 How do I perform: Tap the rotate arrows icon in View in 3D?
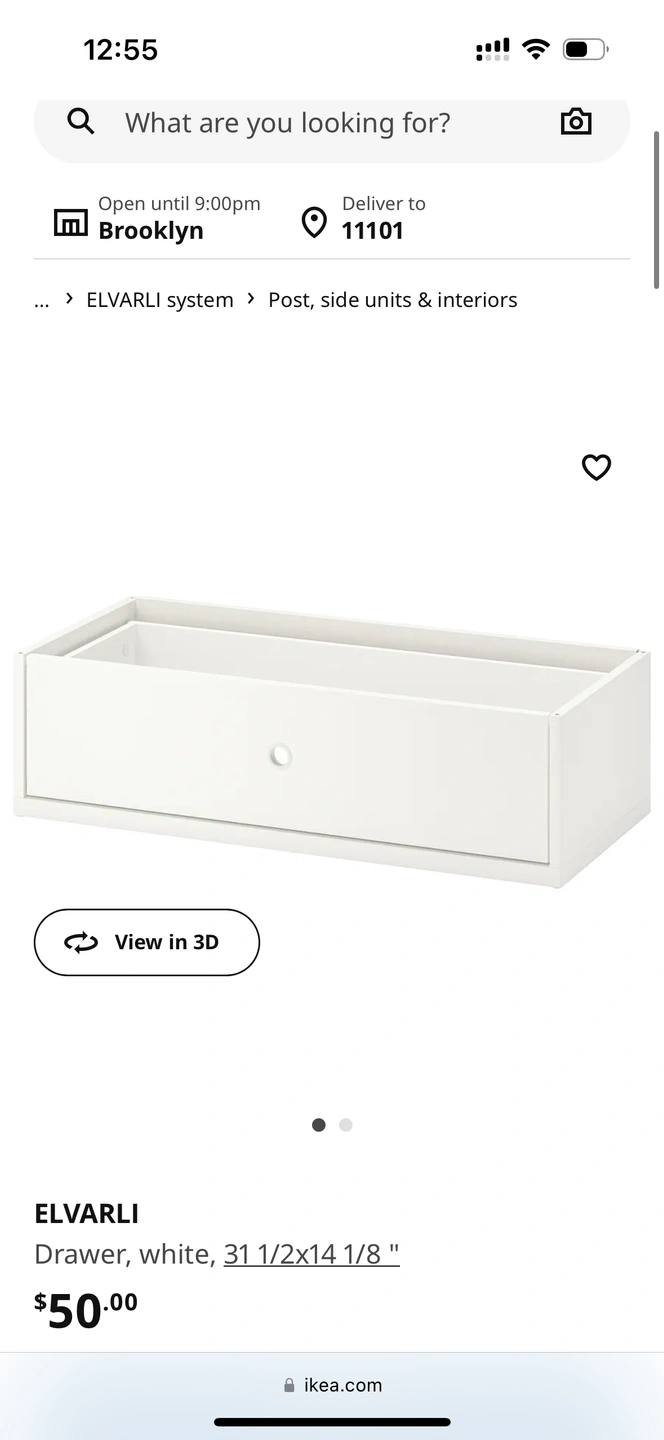81,942
